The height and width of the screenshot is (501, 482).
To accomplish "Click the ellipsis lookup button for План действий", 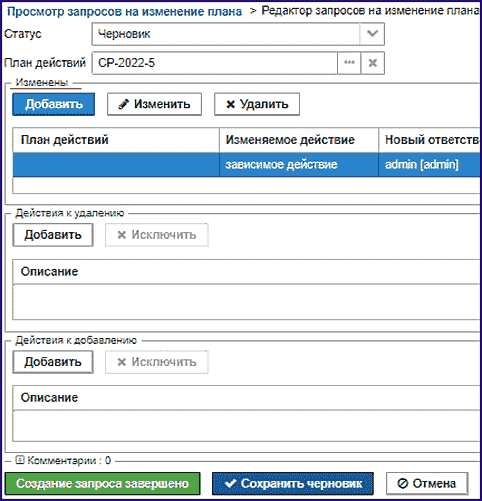I will coord(349,63).
